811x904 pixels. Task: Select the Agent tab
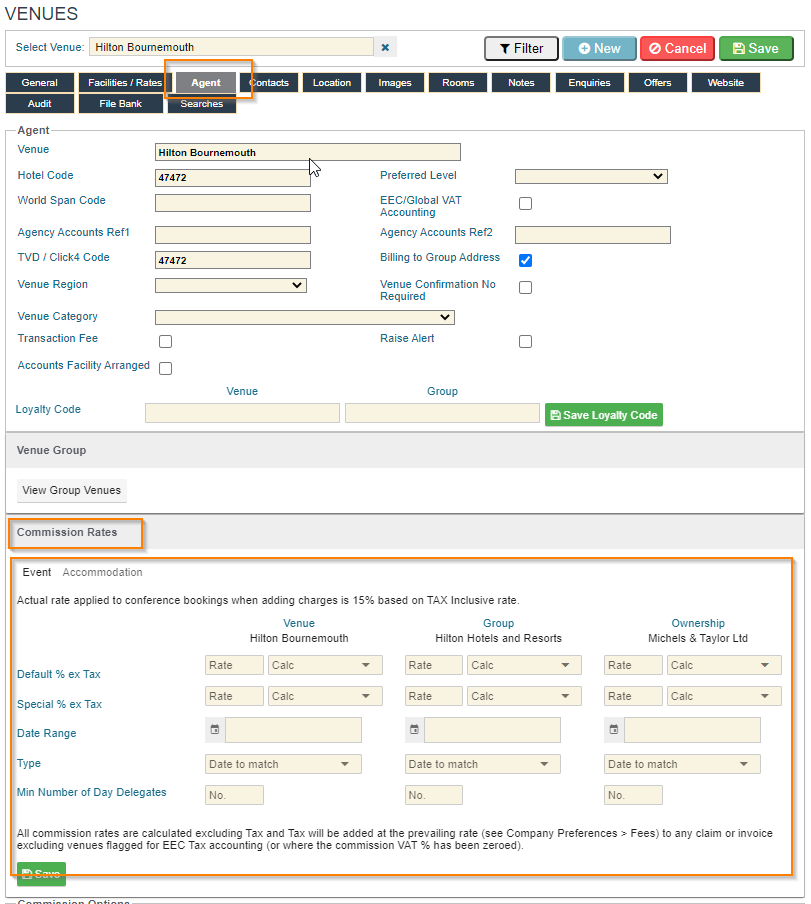[x=206, y=82]
